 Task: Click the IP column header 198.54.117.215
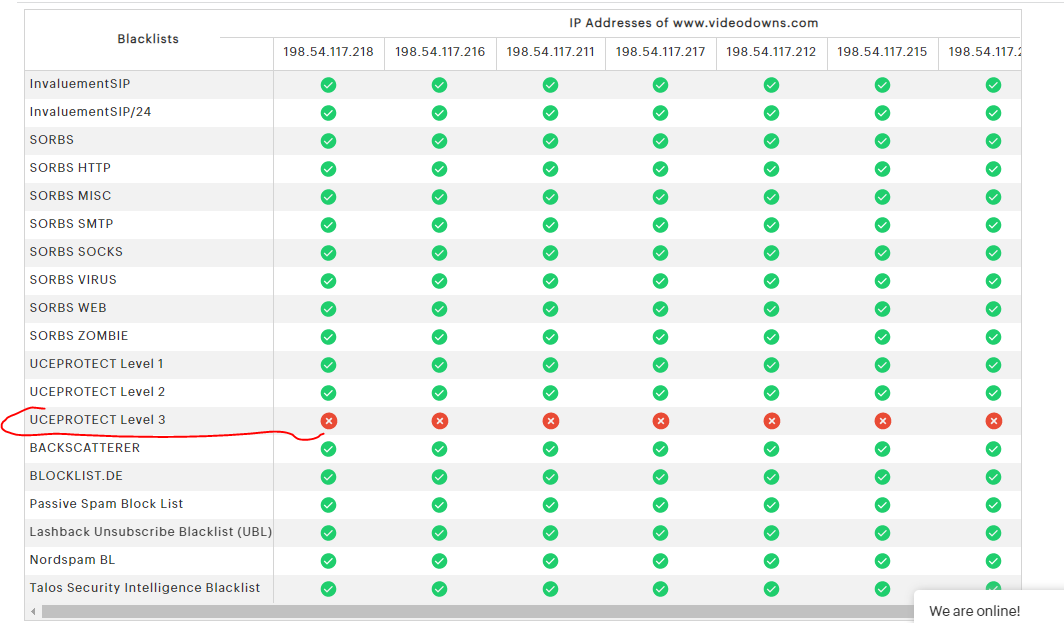pyautogui.click(x=882, y=52)
